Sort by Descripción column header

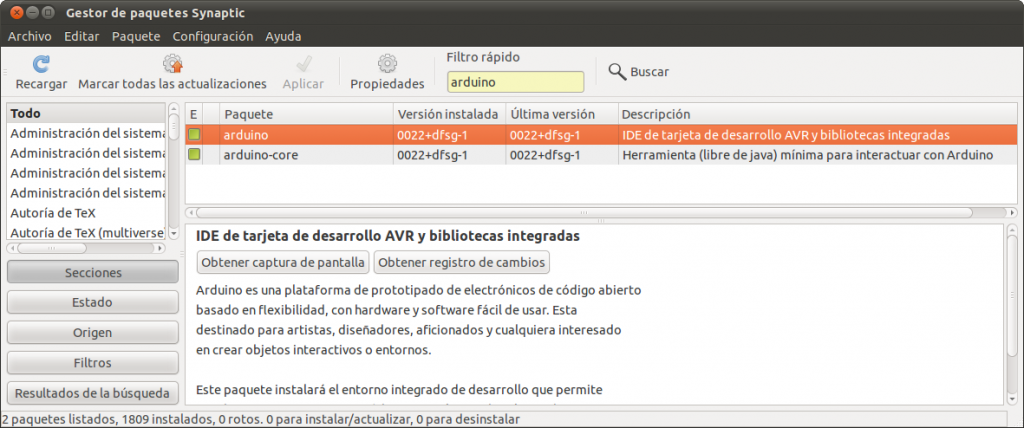point(818,114)
